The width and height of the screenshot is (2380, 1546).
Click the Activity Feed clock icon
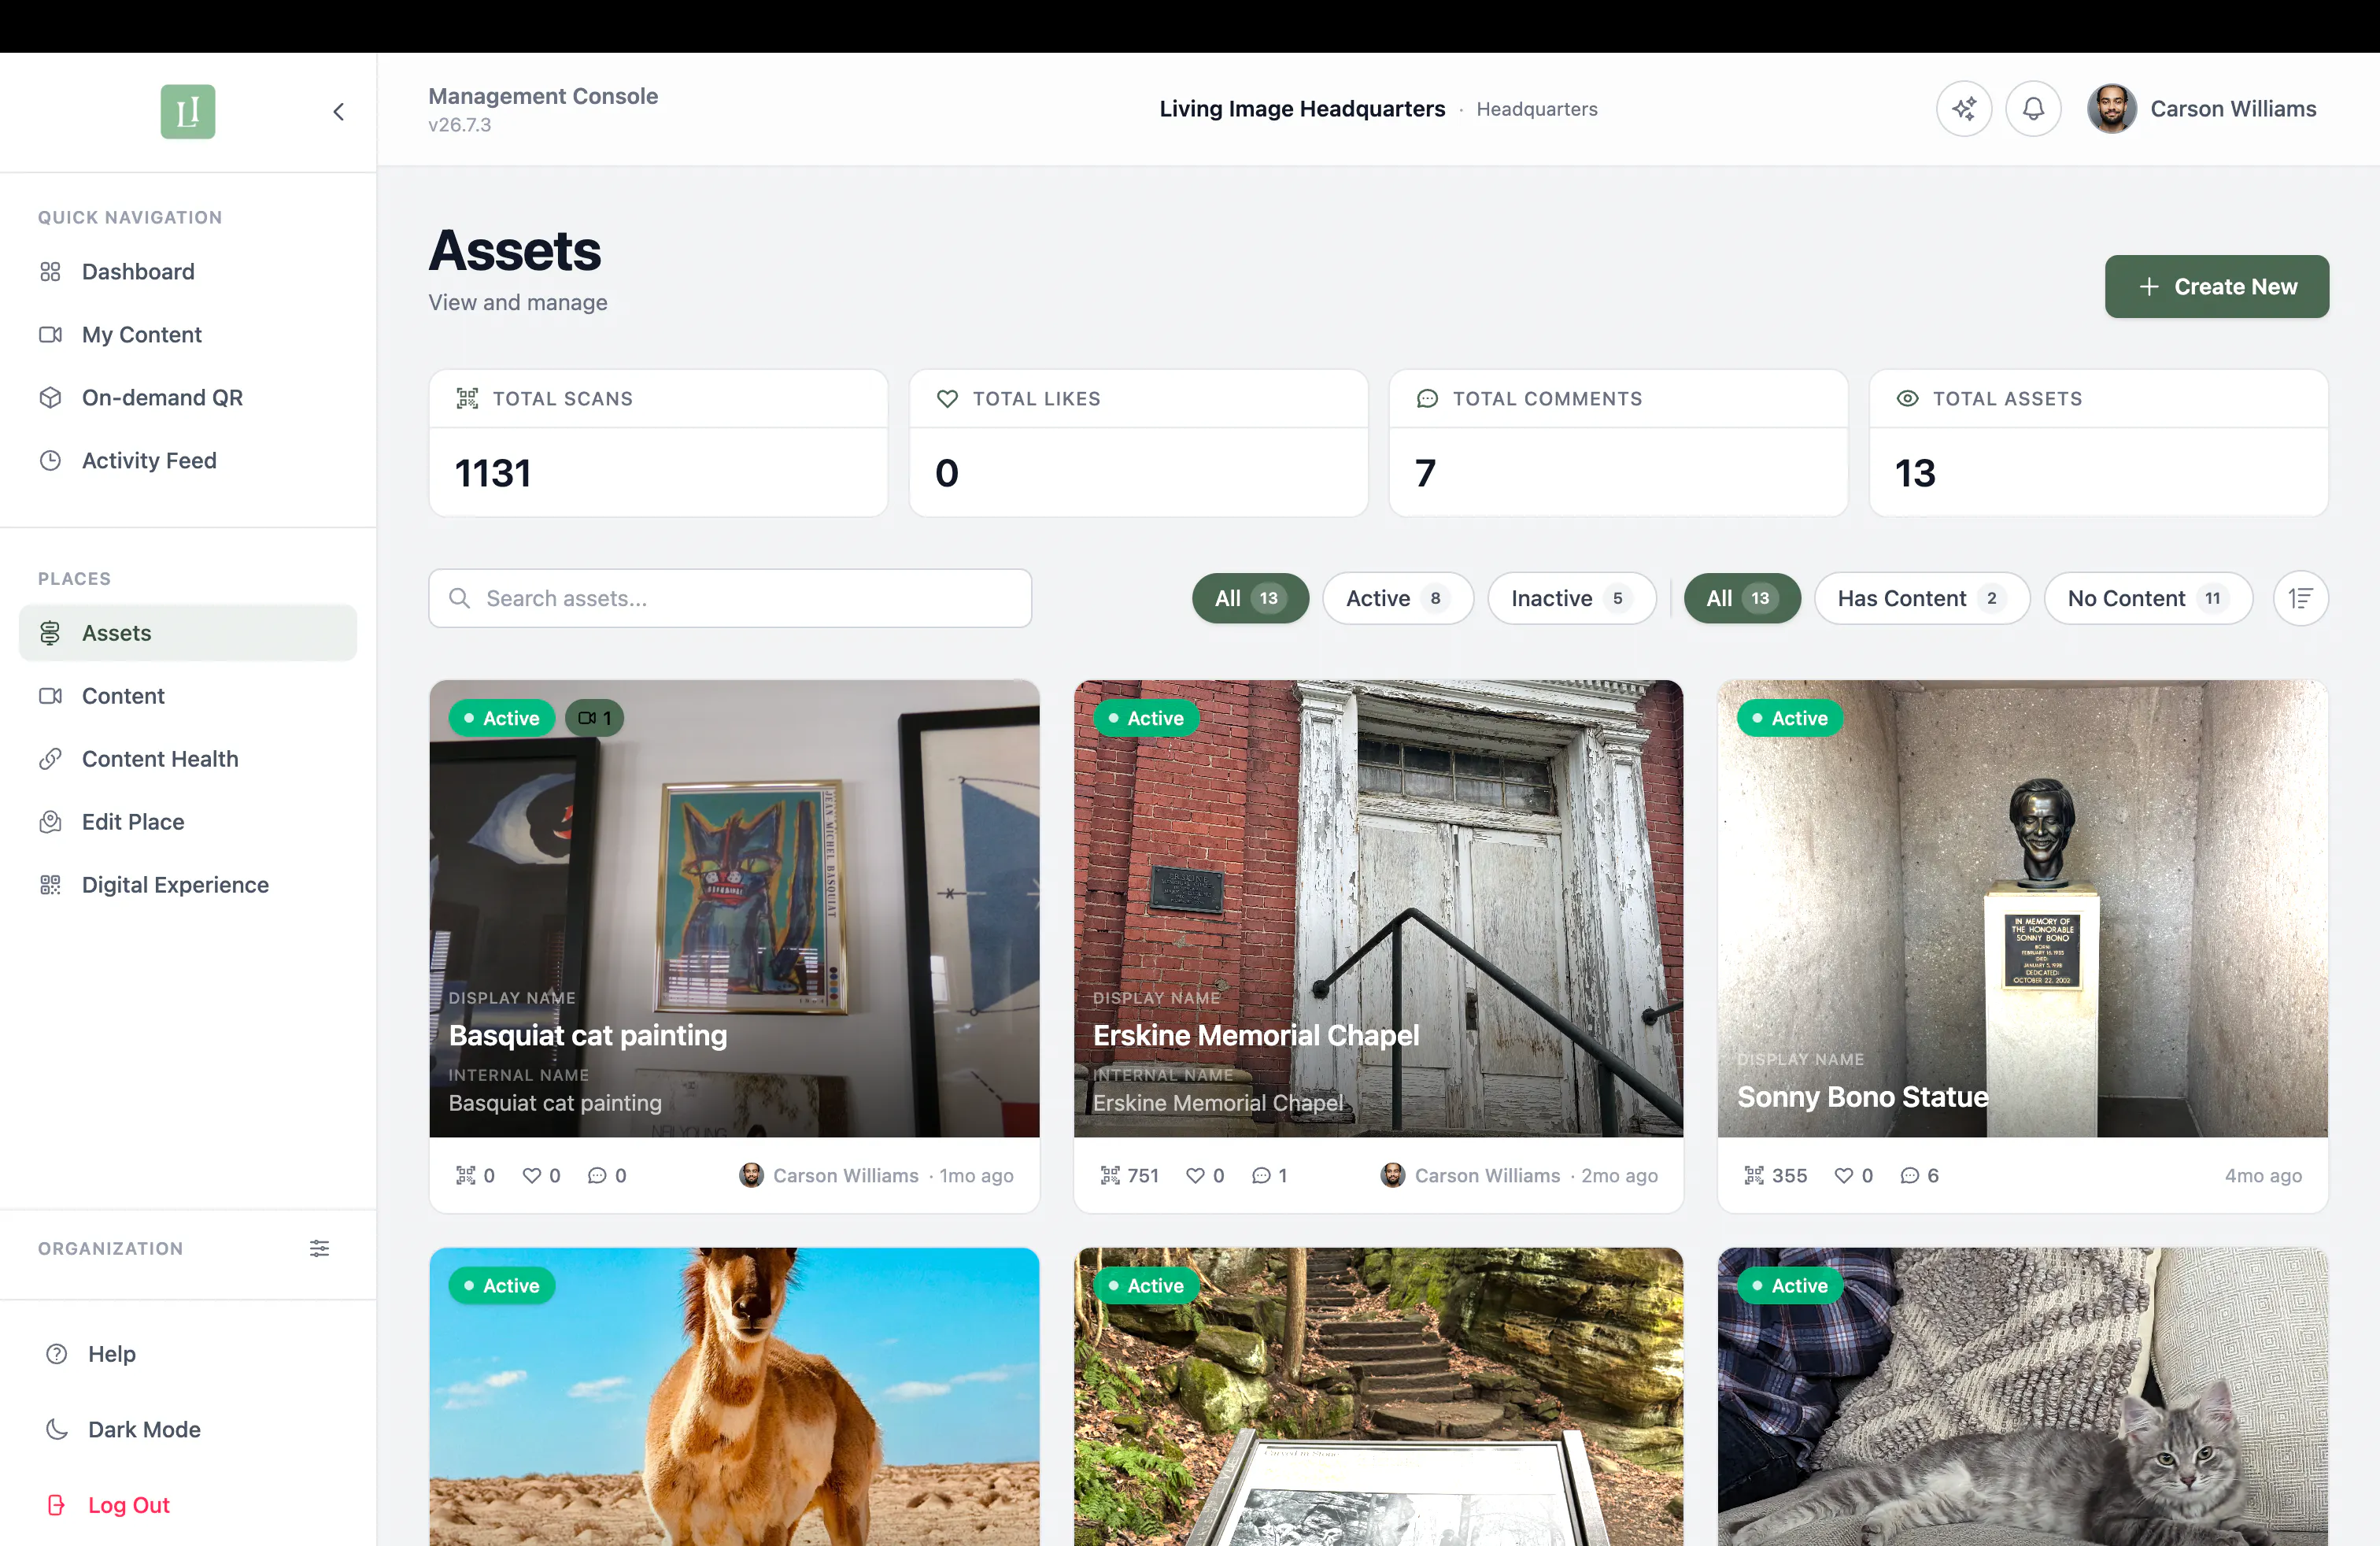pyautogui.click(x=50, y=460)
